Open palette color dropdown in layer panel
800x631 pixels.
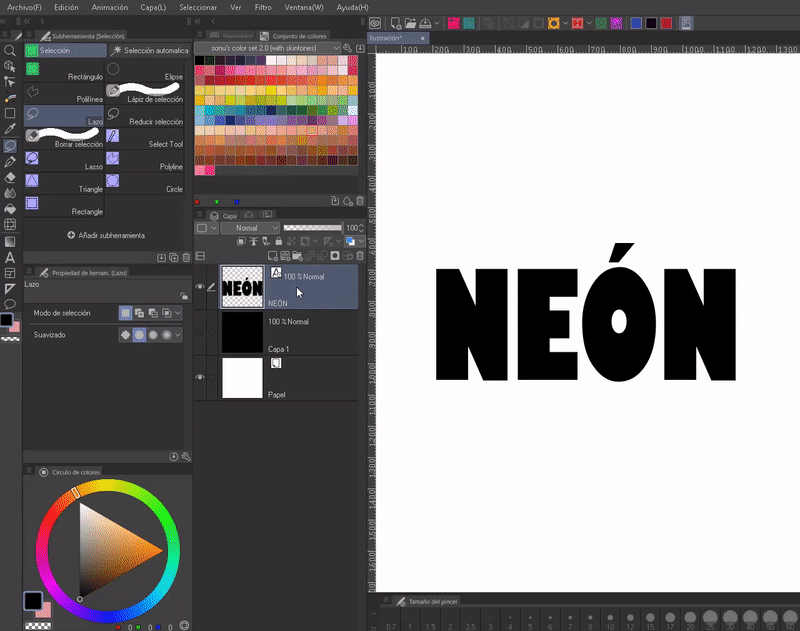pyautogui.click(x=206, y=228)
